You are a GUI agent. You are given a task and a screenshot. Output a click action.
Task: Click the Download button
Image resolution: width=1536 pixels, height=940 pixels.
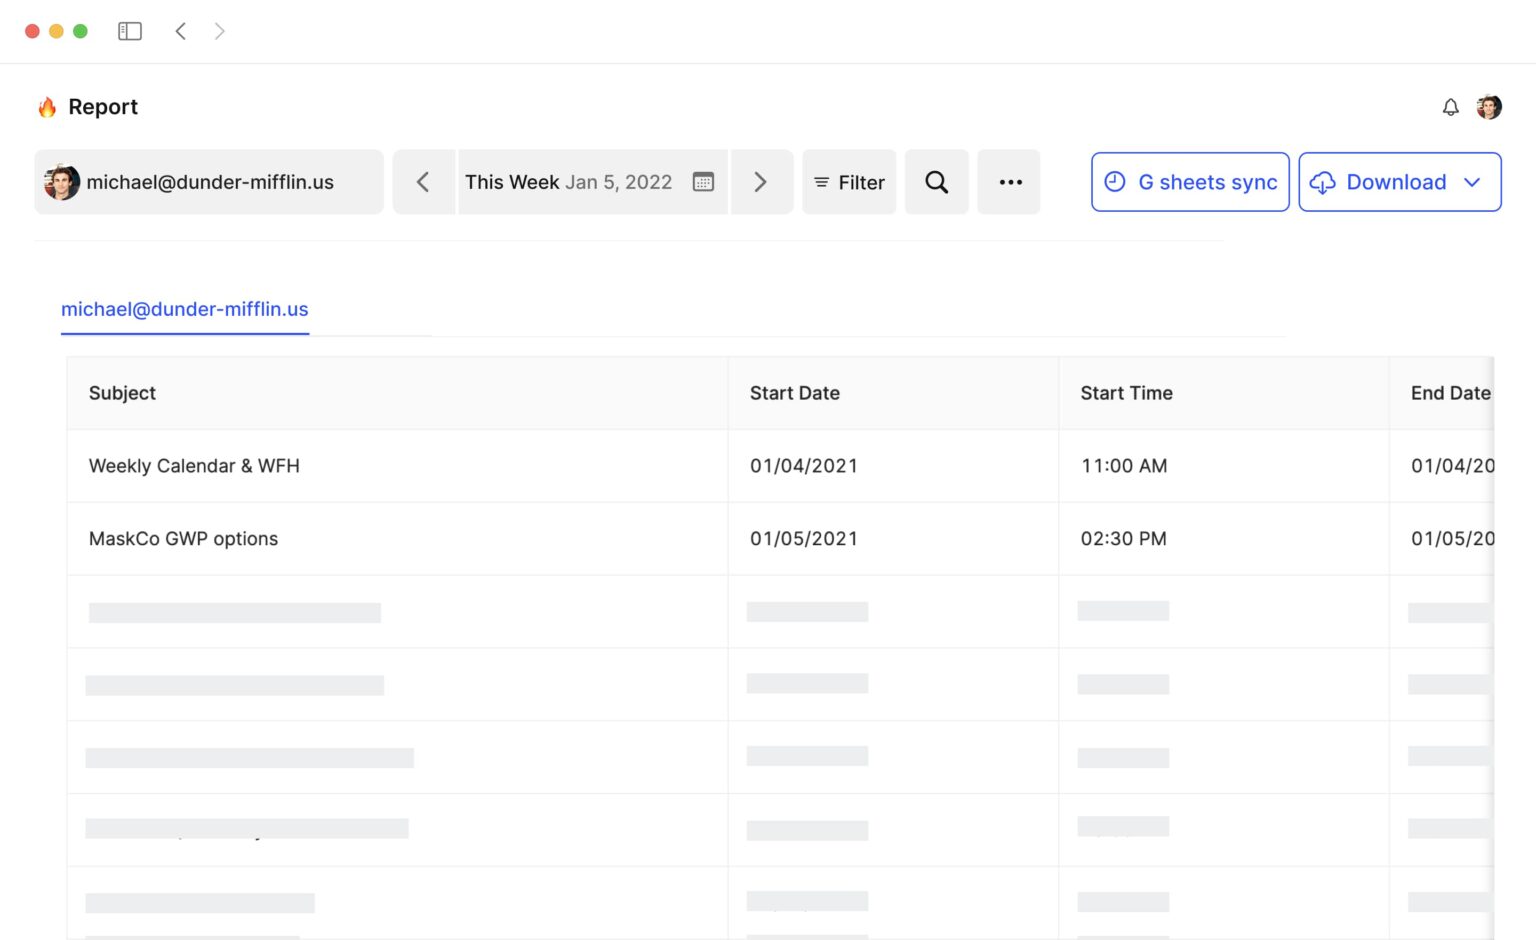pyautogui.click(x=1398, y=182)
